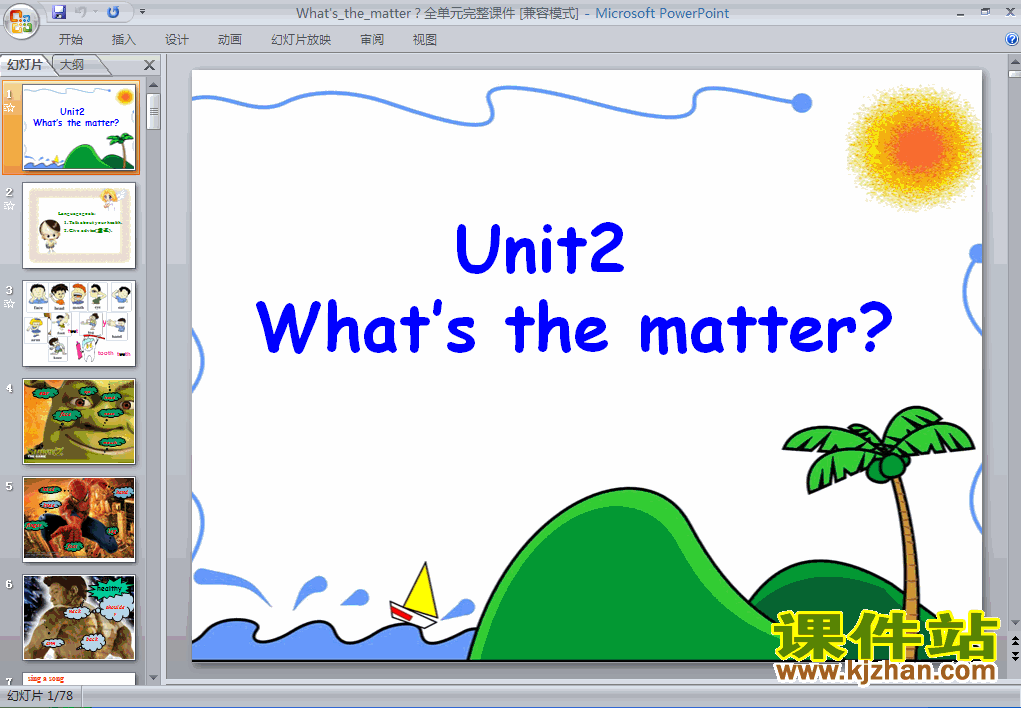Play animations via star icon beside slide 1
Screen dimensions: 1021x708
pos(10,107)
